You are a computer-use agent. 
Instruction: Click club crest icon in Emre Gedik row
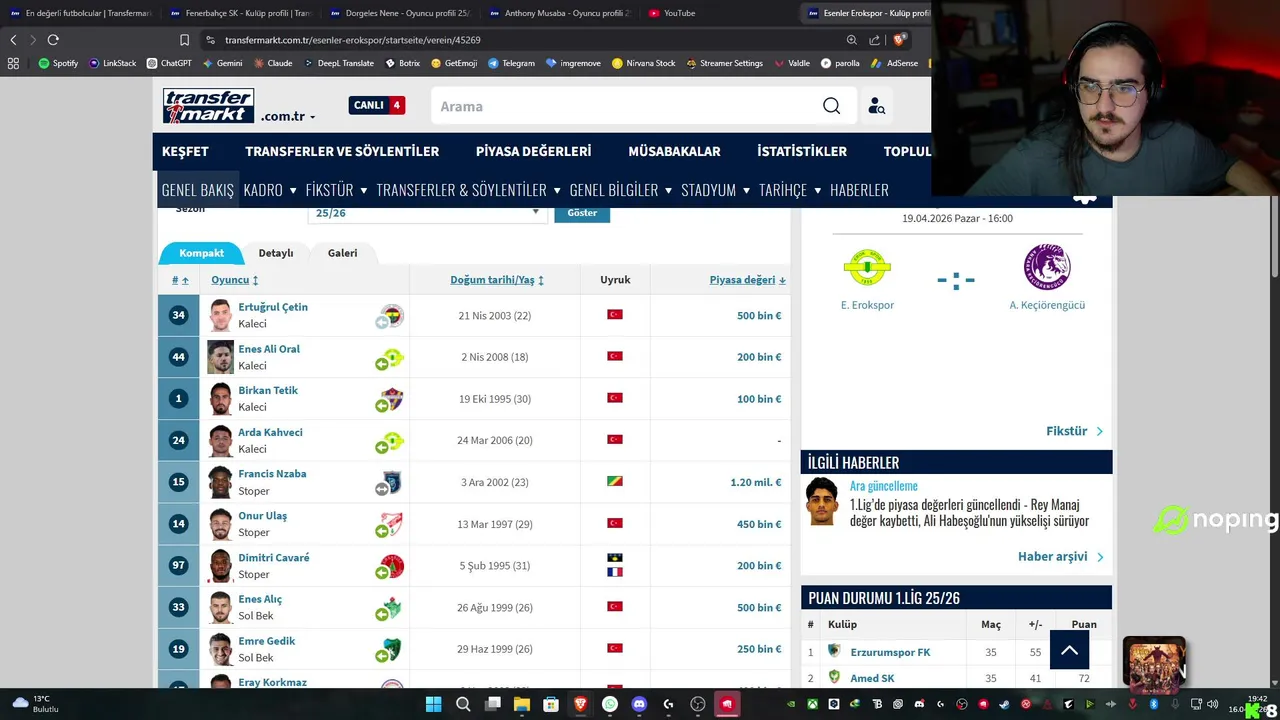click(x=391, y=649)
